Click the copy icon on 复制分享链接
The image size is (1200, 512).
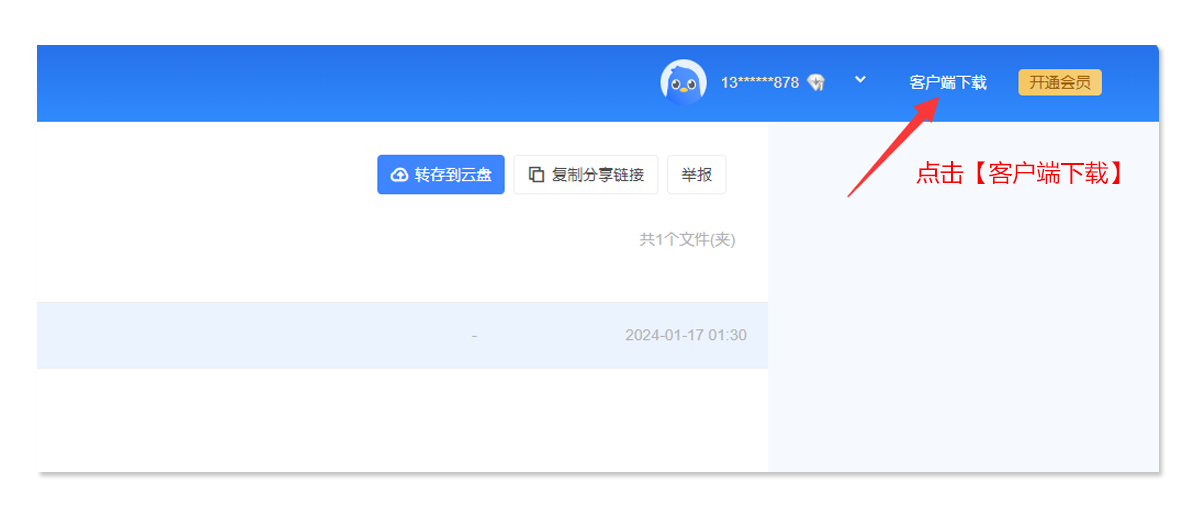(x=536, y=175)
